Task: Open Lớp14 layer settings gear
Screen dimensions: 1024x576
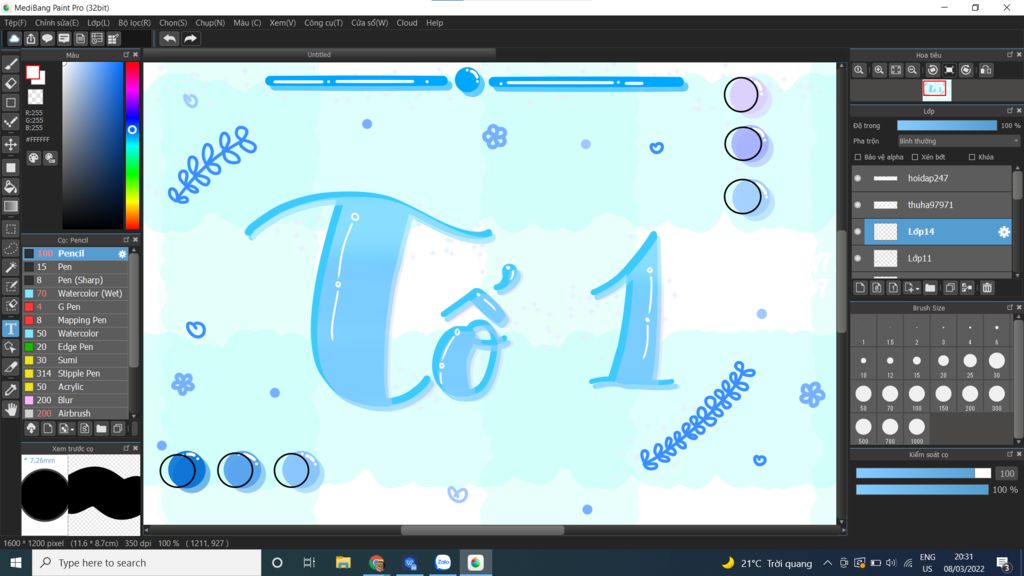Action: coord(1004,232)
